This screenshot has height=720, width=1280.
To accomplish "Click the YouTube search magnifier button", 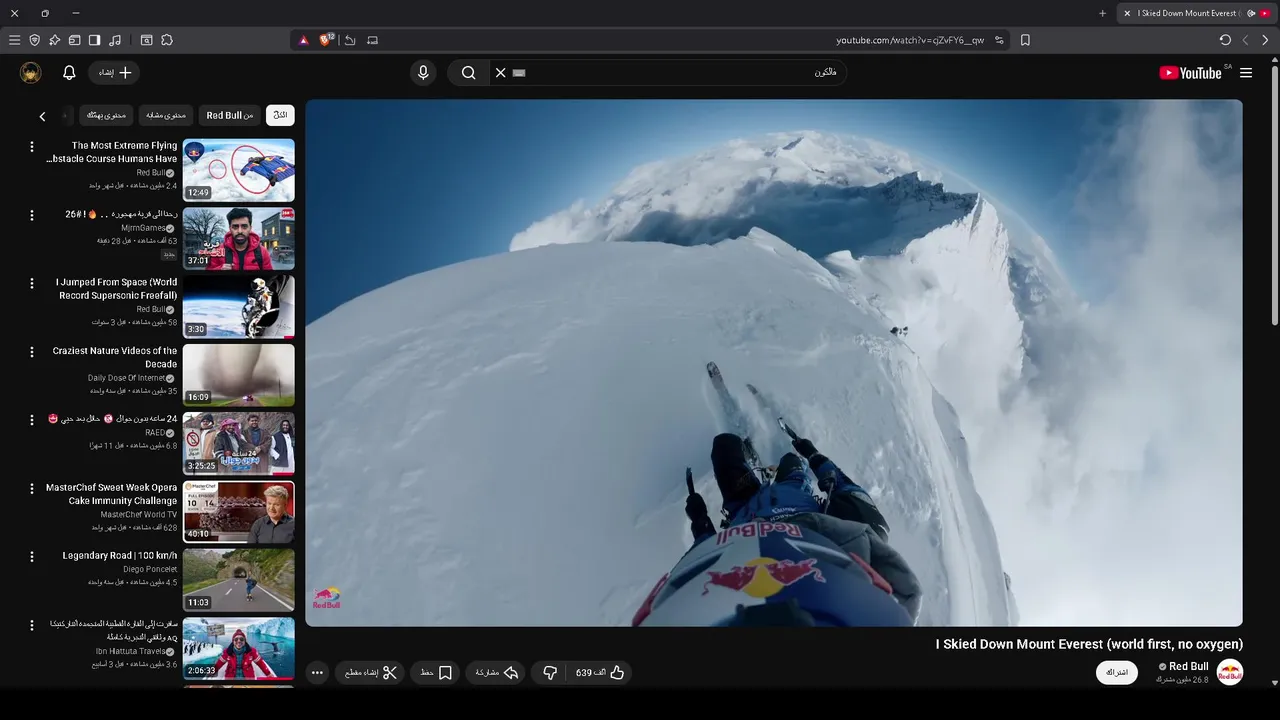I will tap(468, 72).
